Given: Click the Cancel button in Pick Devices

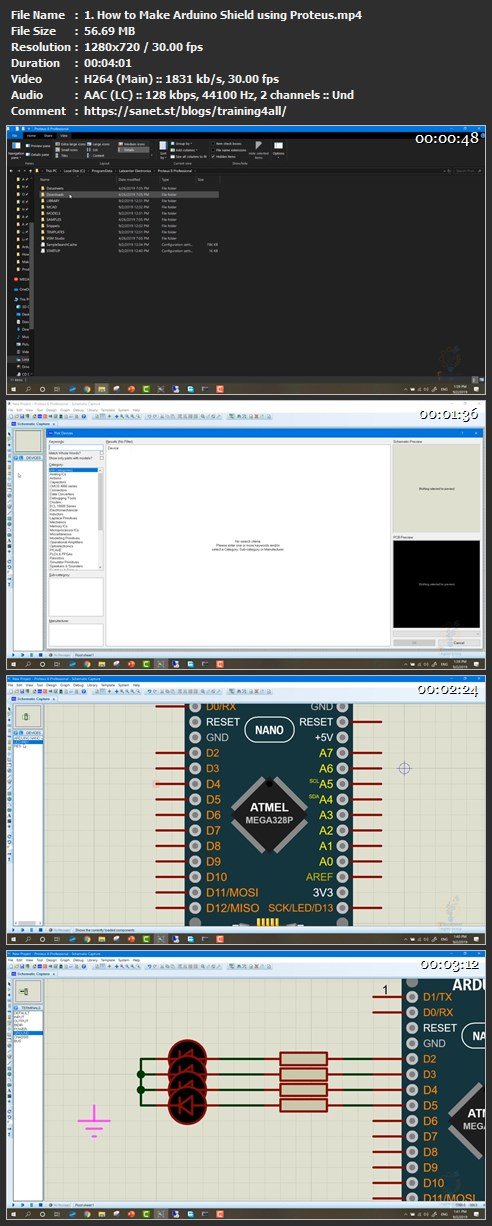Looking at the screenshot, I should coord(458,642).
